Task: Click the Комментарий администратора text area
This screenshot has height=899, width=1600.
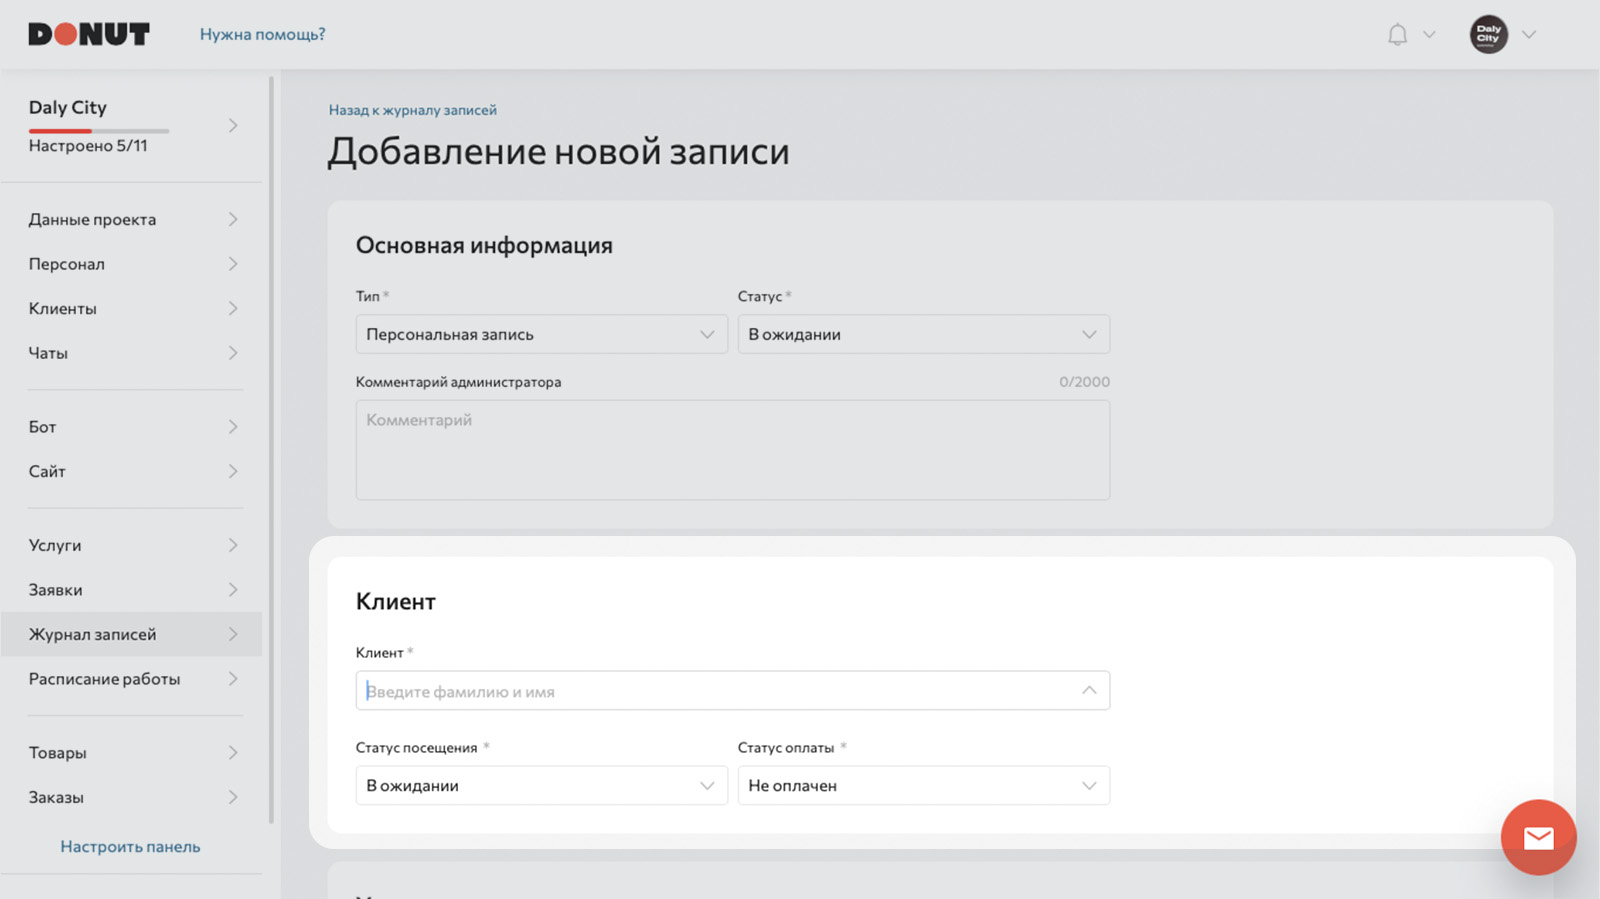Action: click(x=732, y=450)
